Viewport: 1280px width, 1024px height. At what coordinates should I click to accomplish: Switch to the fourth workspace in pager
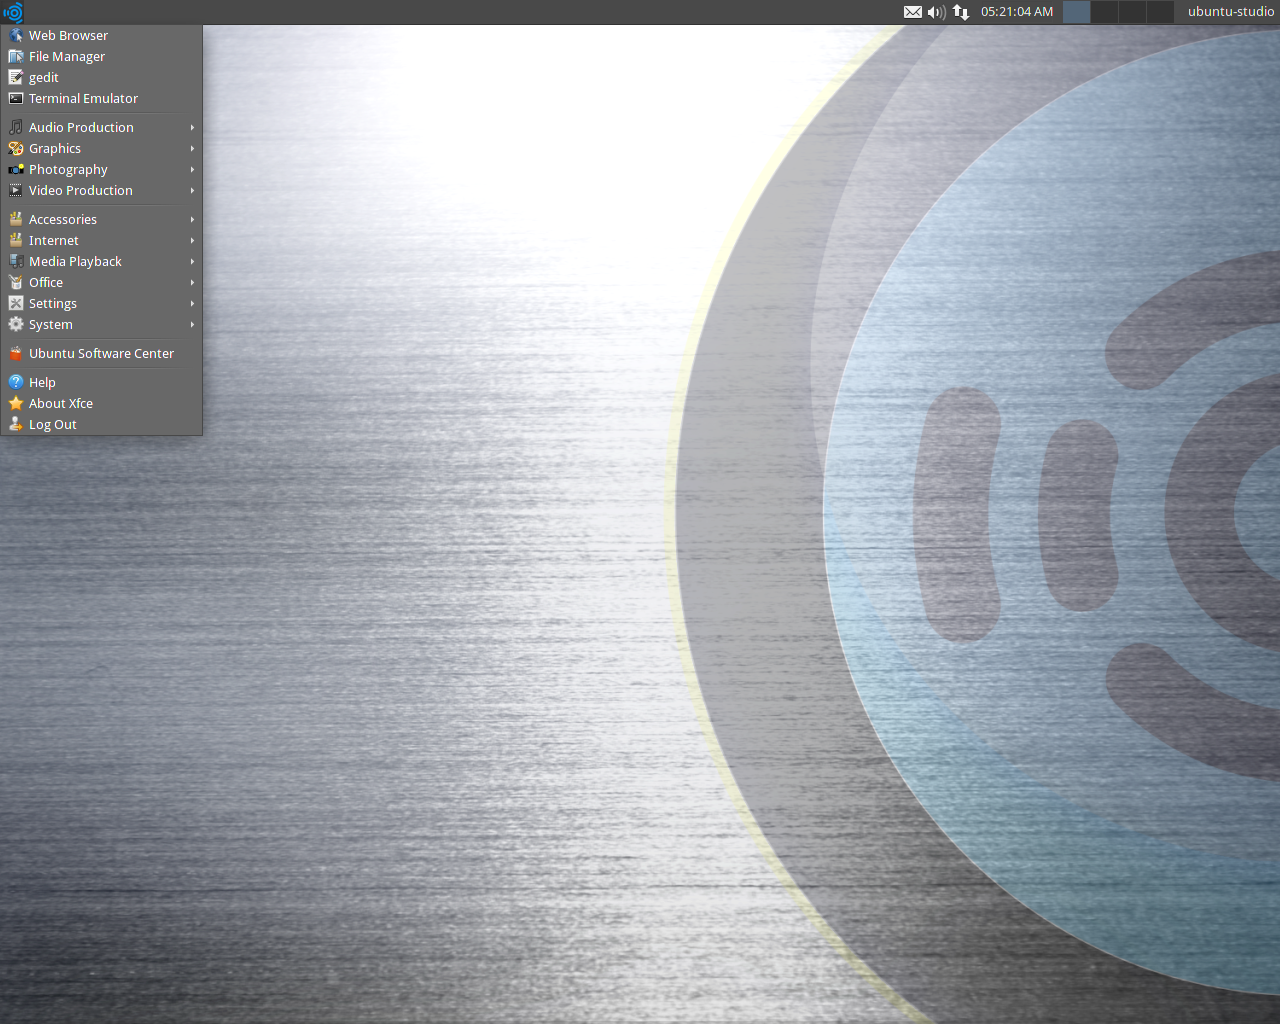(x=1160, y=12)
